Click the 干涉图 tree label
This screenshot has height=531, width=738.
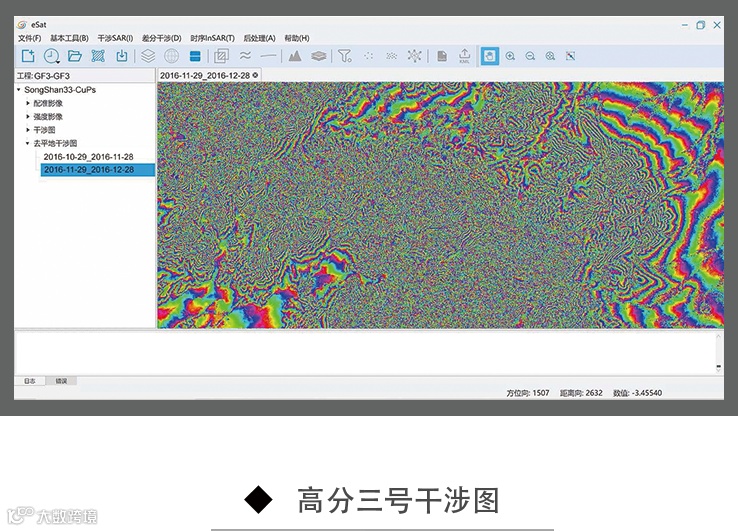44,129
